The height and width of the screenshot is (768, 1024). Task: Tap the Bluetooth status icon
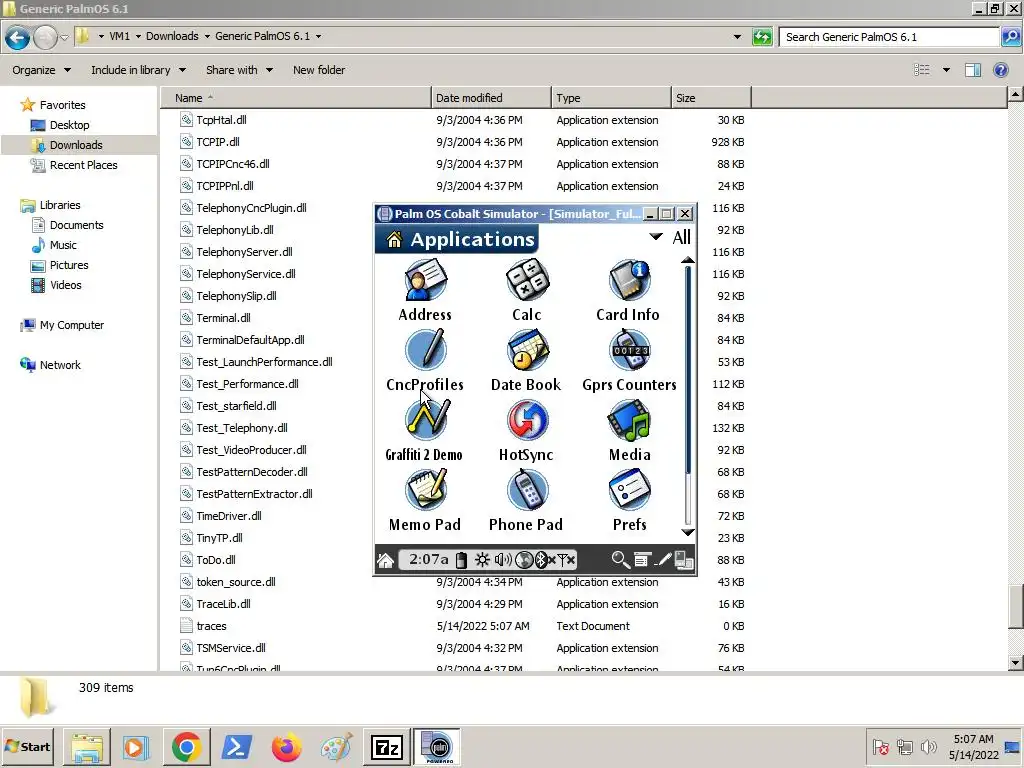coord(544,560)
